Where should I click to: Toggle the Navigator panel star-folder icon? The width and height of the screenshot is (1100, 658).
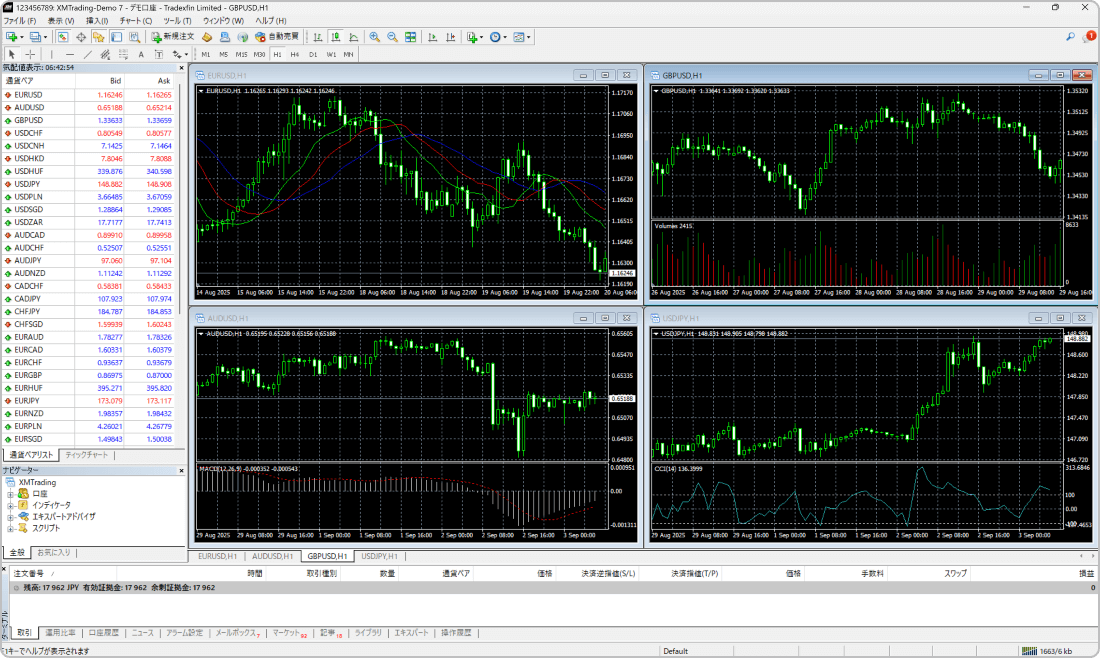pos(98,36)
